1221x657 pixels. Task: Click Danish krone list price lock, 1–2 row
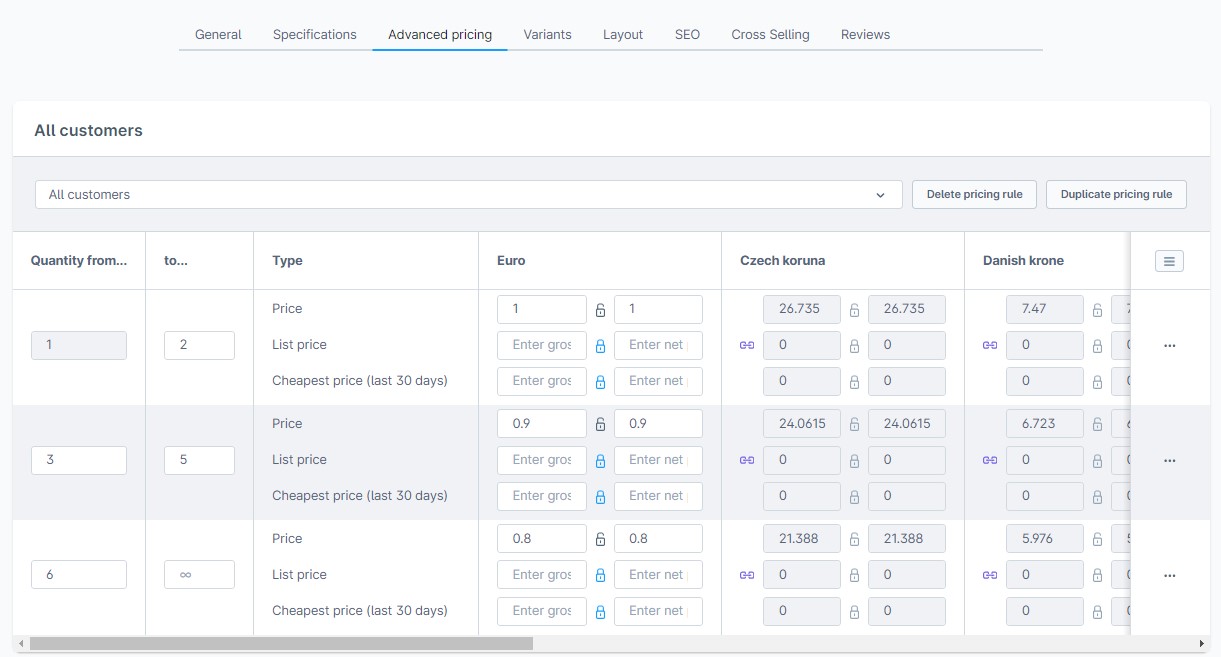point(1097,346)
